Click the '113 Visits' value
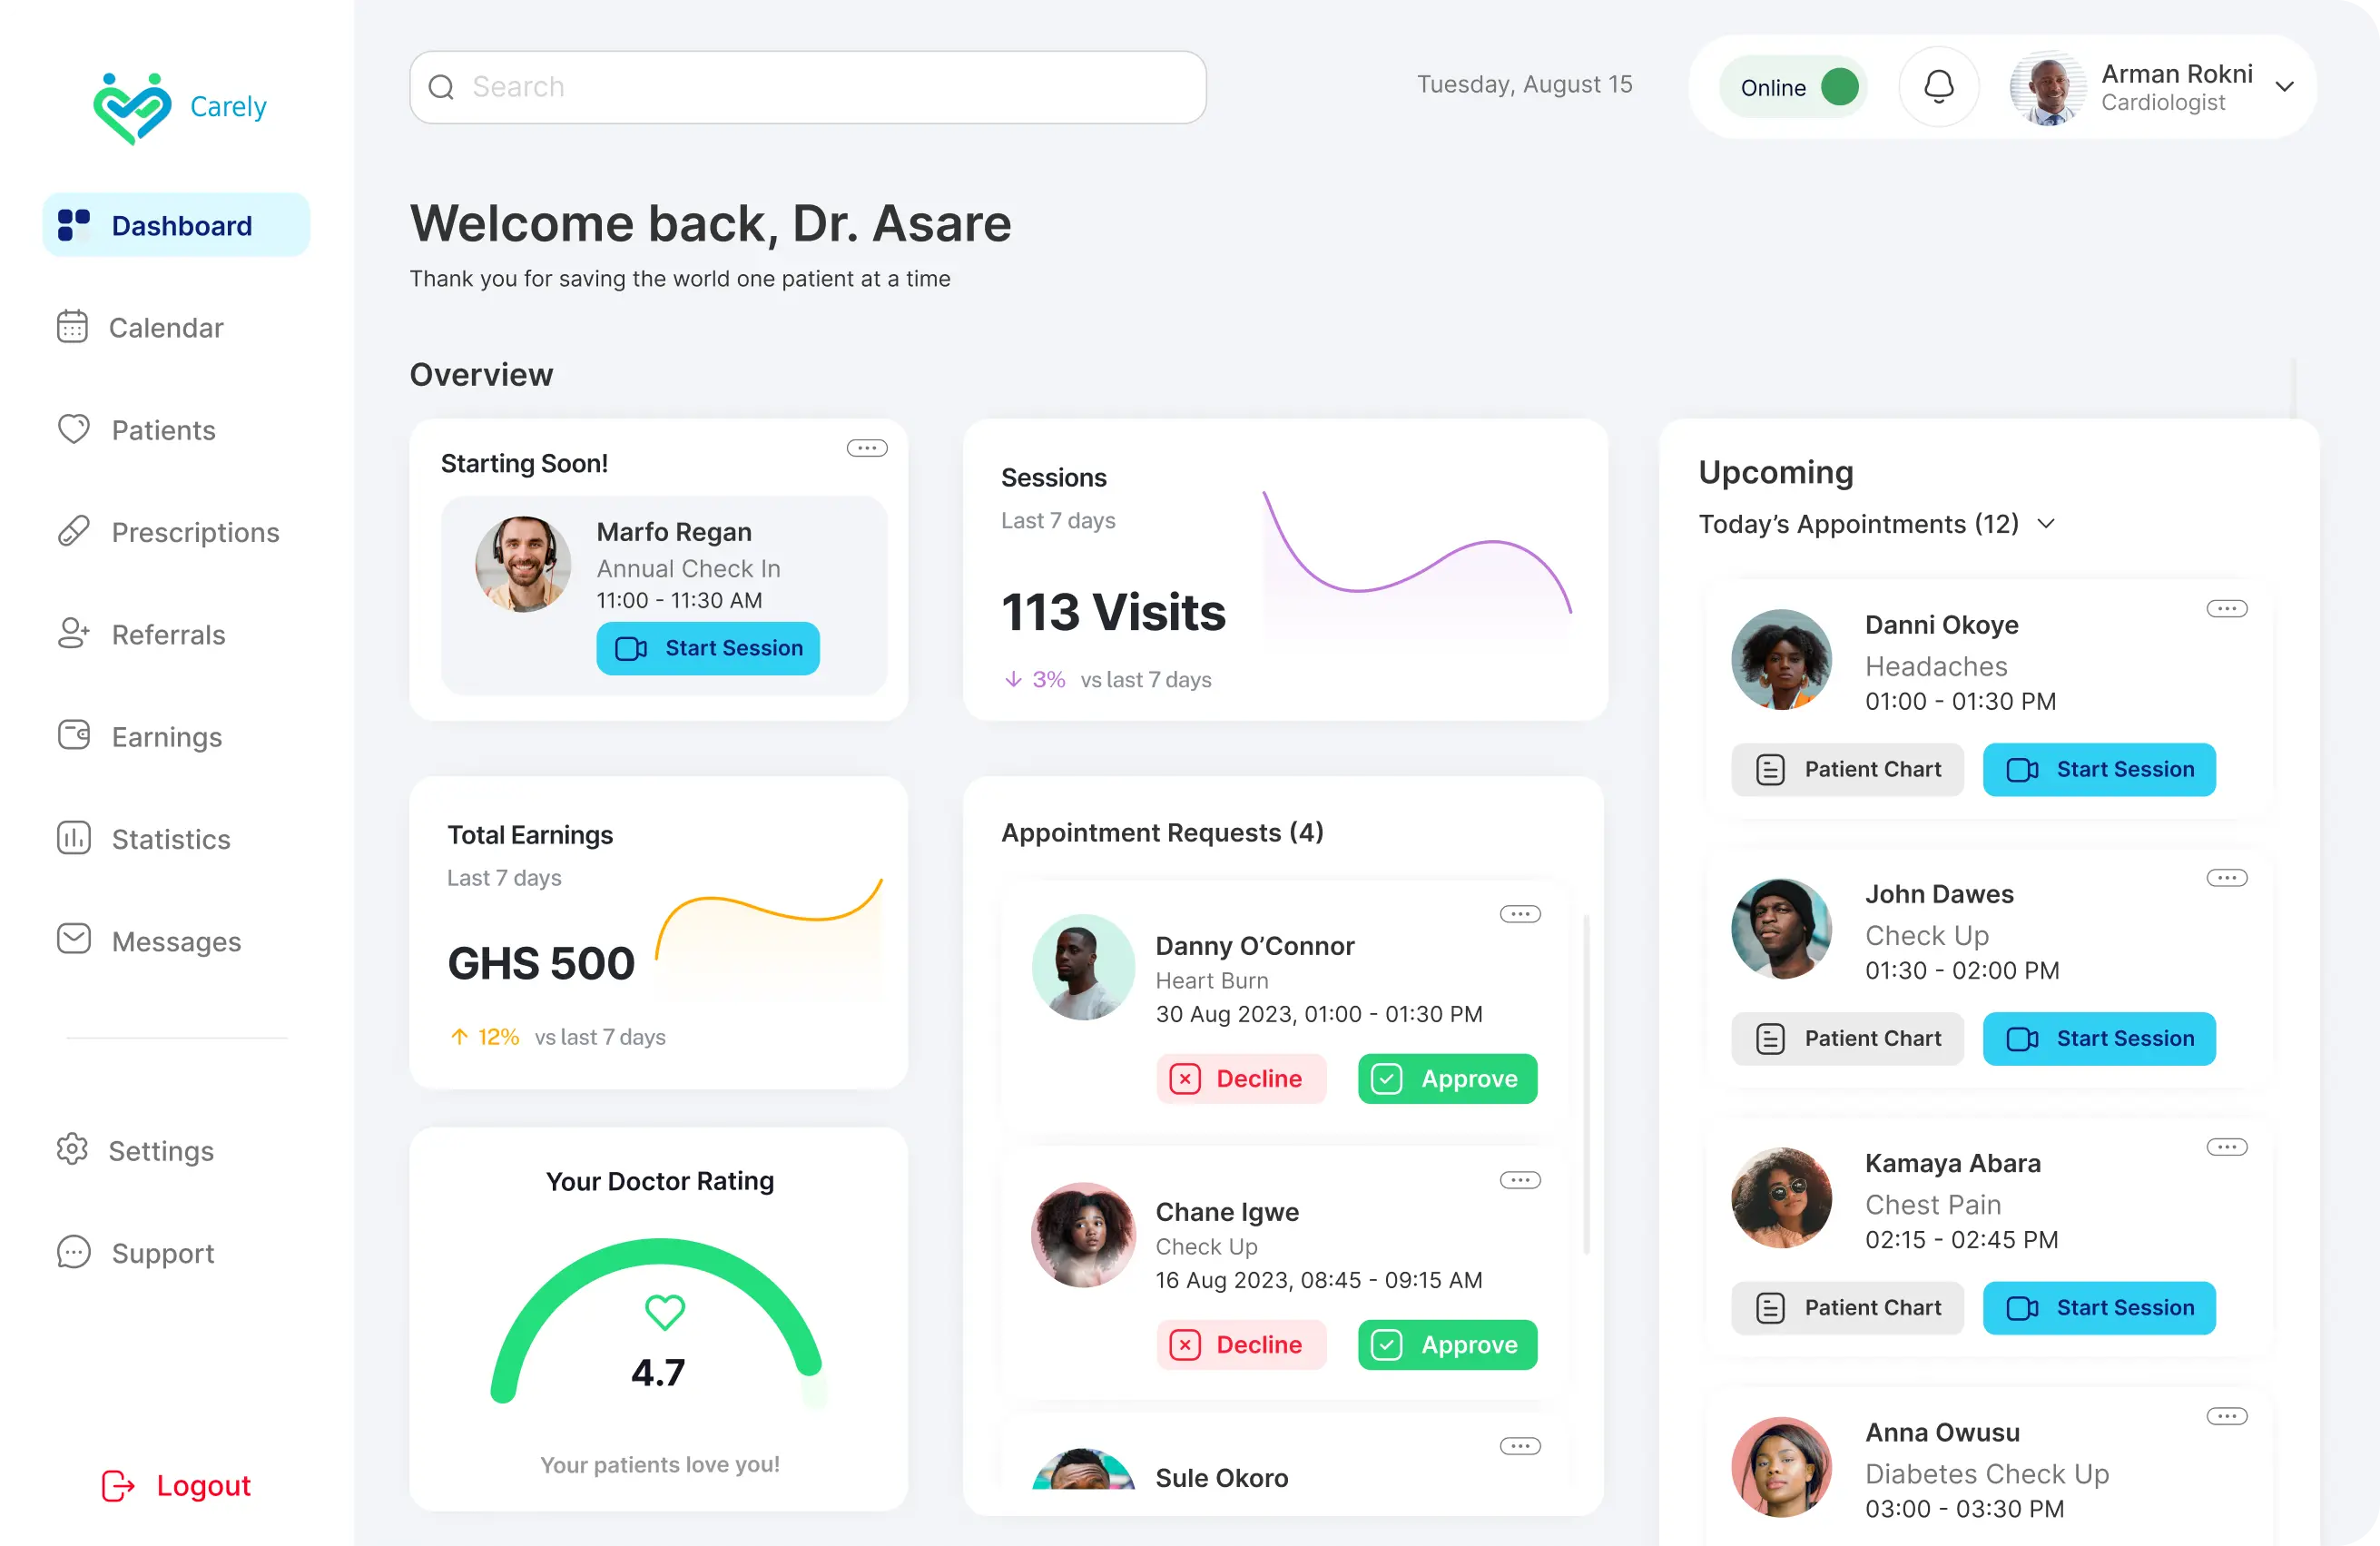 1113,611
